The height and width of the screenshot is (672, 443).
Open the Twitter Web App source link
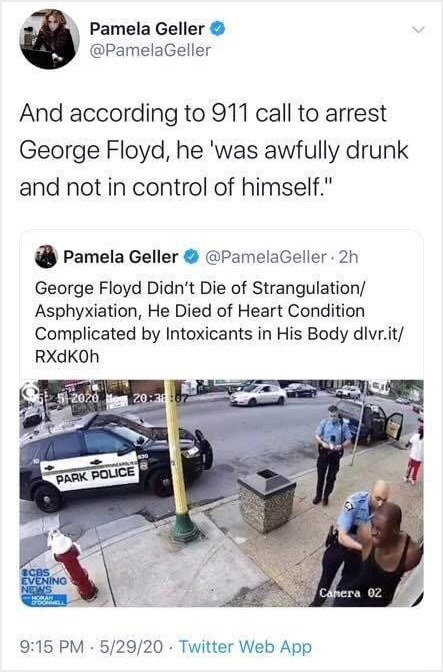[245, 647]
